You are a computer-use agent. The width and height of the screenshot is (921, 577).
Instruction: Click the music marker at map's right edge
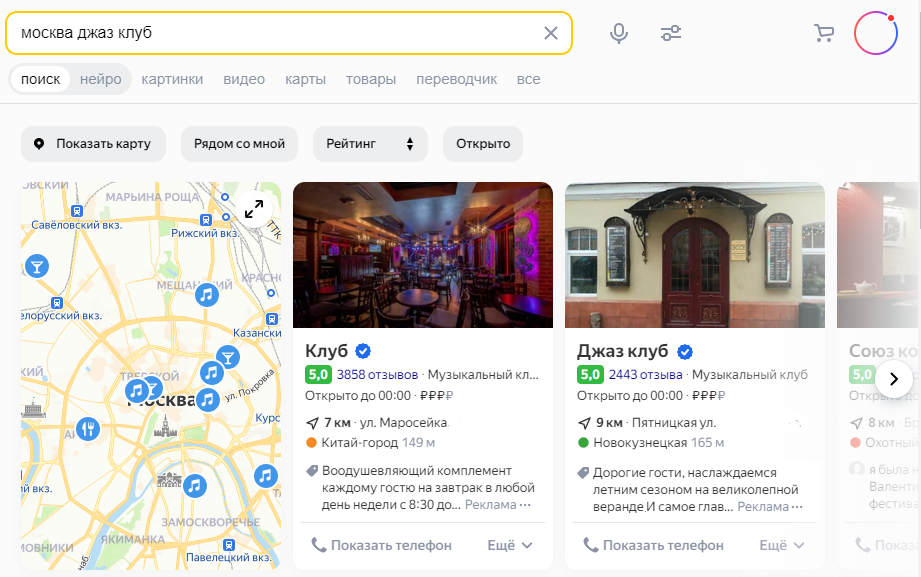pyautogui.click(x=265, y=476)
